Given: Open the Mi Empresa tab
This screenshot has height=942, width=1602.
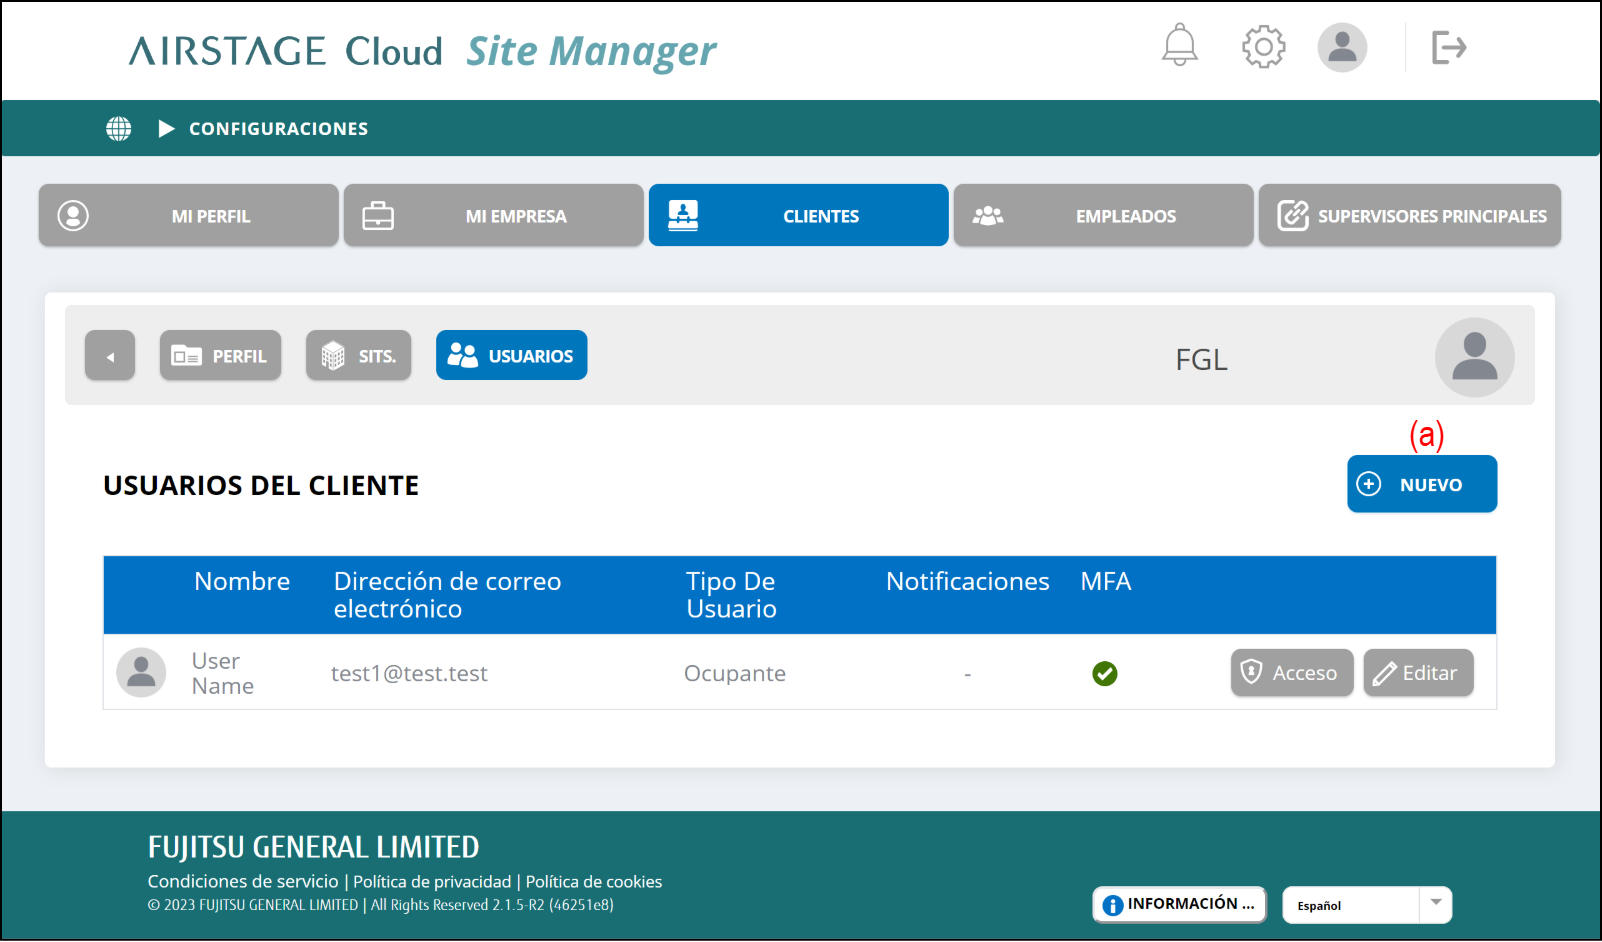Looking at the screenshot, I should tap(494, 216).
